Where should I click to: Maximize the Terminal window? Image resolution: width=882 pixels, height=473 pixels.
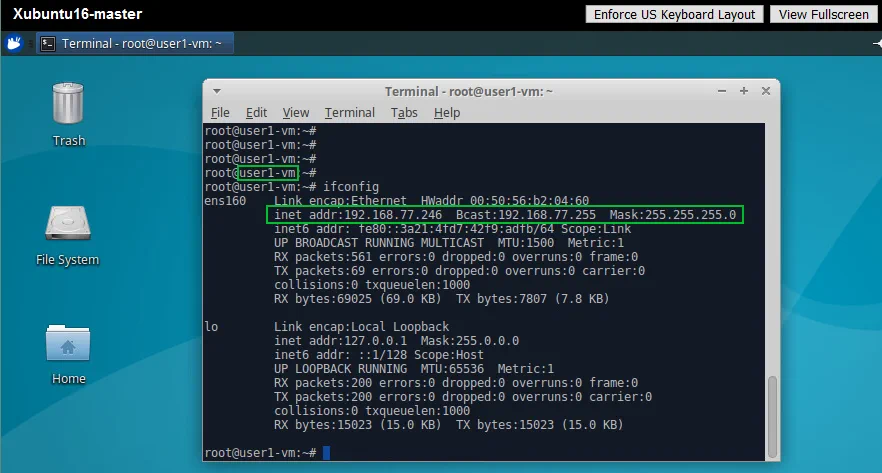click(x=743, y=91)
